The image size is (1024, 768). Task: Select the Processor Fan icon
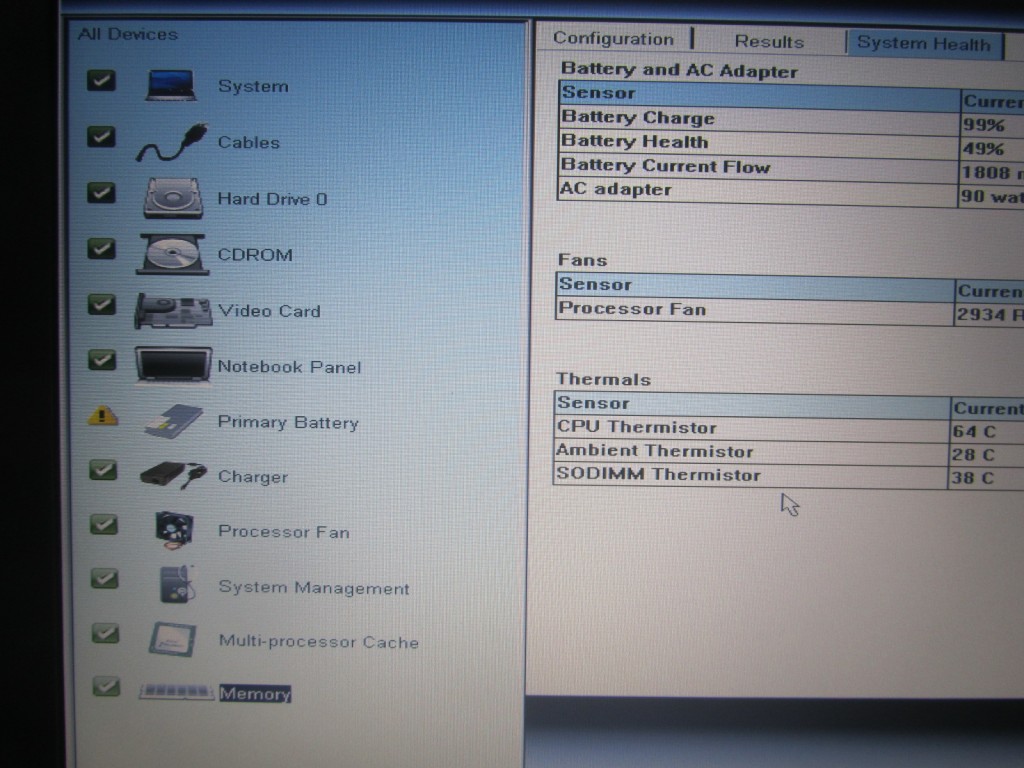[174, 530]
